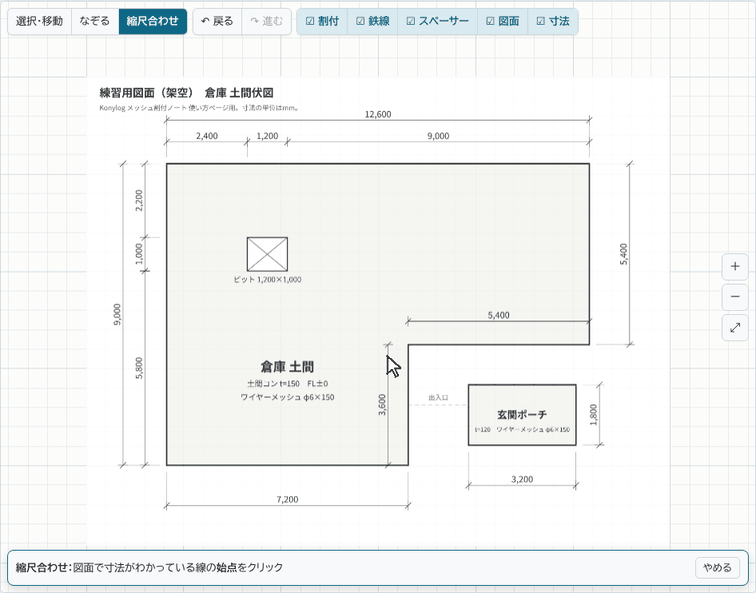Click the 土間コン t=150 FL±0 note
The height and width of the screenshot is (593, 756).
click(287, 384)
